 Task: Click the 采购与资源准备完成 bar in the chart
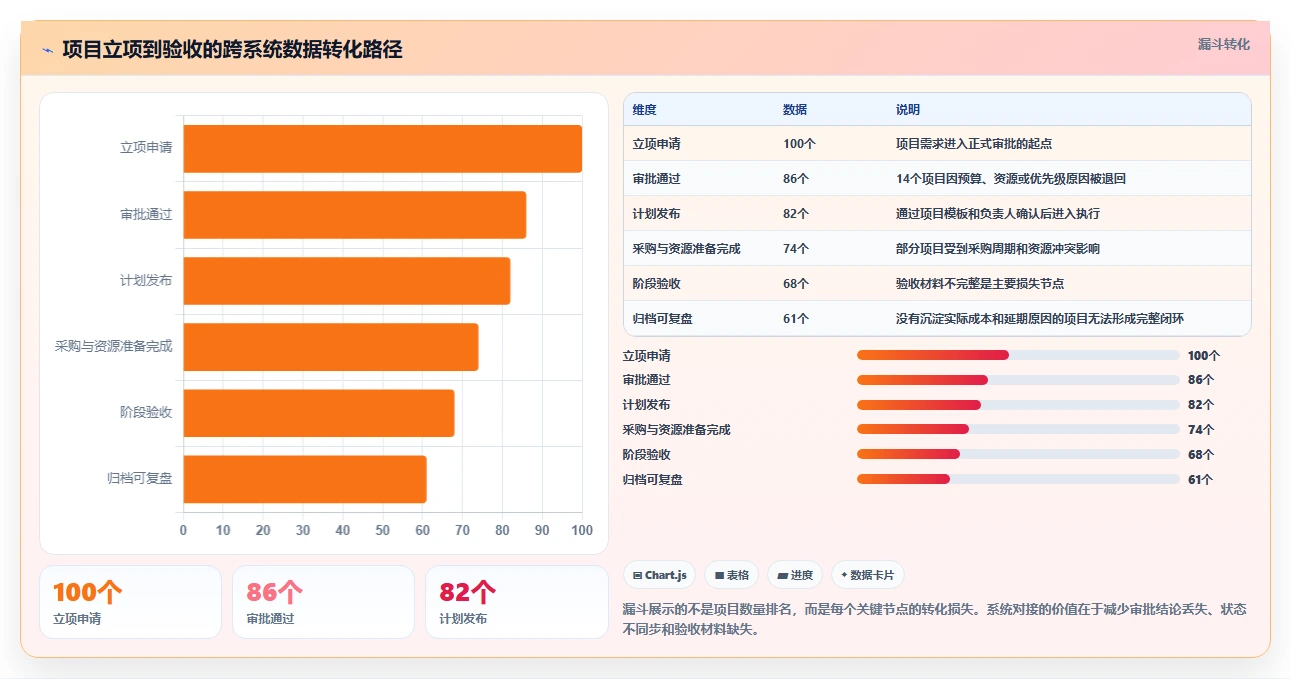tap(331, 347)
